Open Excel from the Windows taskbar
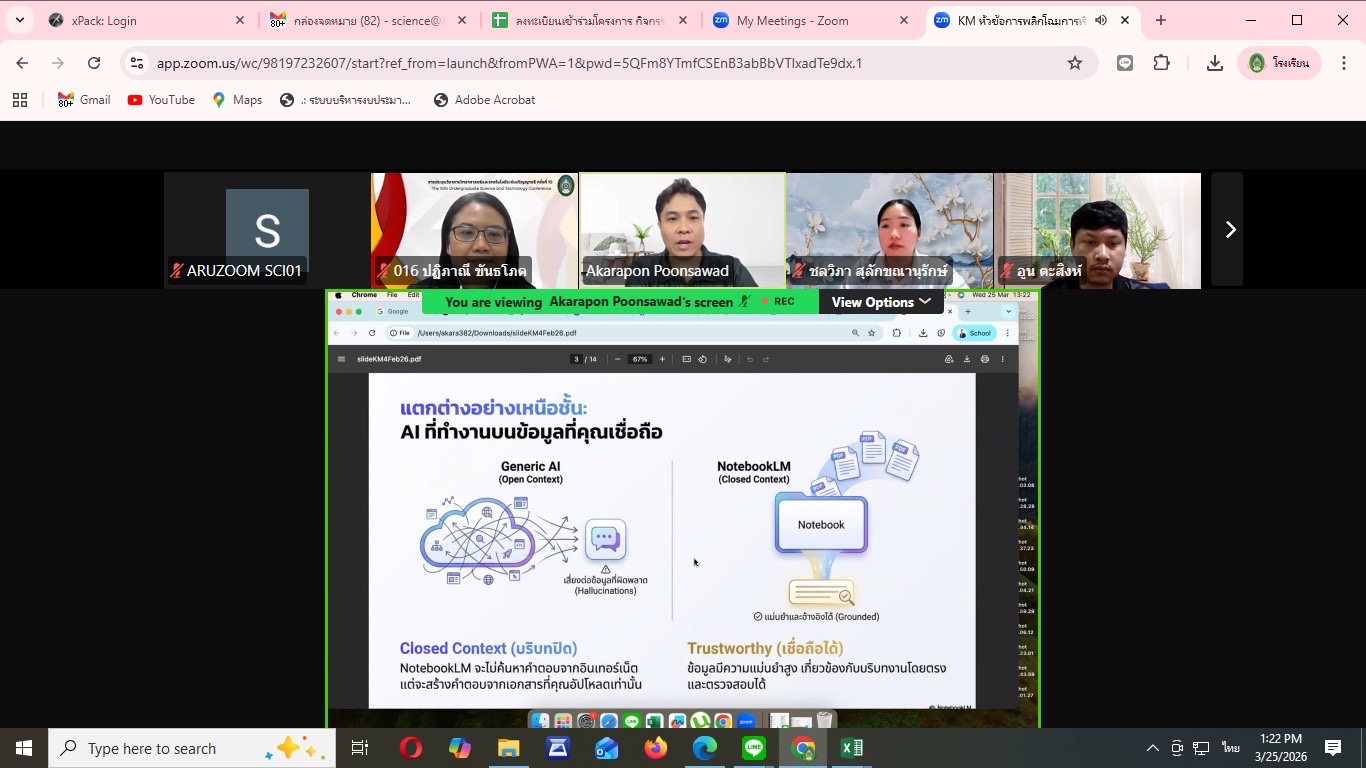Viewport: 1366px width, 768px height. point(851,748)
